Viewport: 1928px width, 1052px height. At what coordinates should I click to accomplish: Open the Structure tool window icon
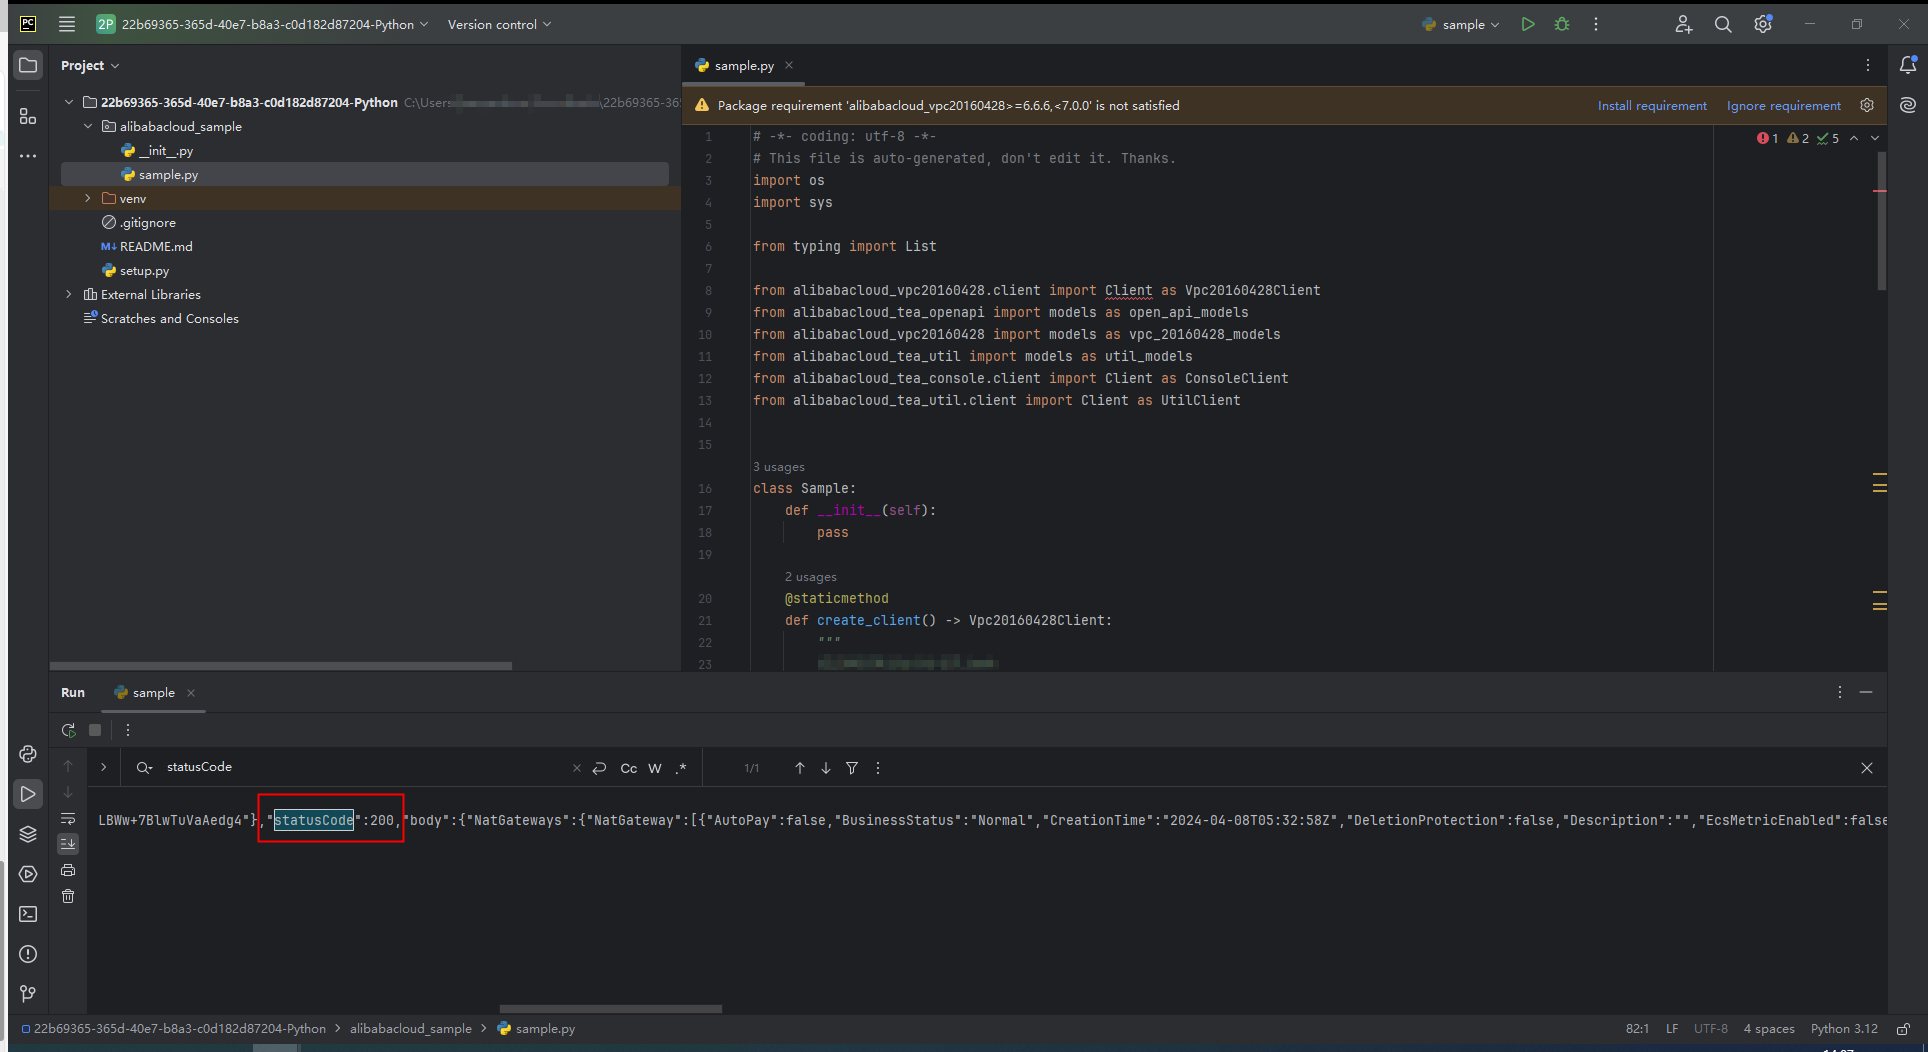click(x=28, y=116)
